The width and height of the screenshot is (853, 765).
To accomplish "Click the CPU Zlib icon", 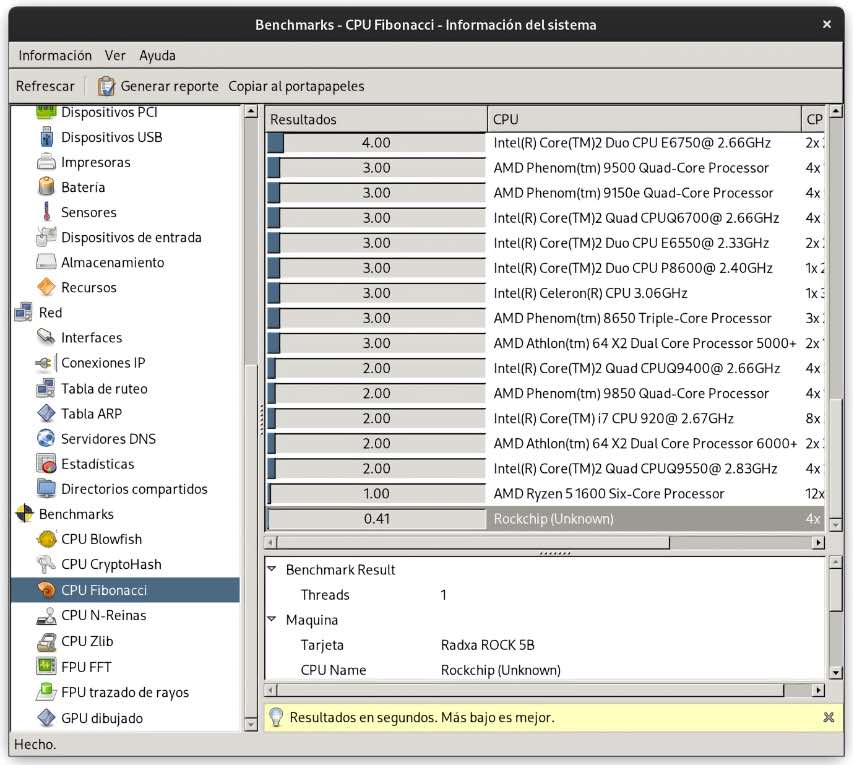I will 47,641.
